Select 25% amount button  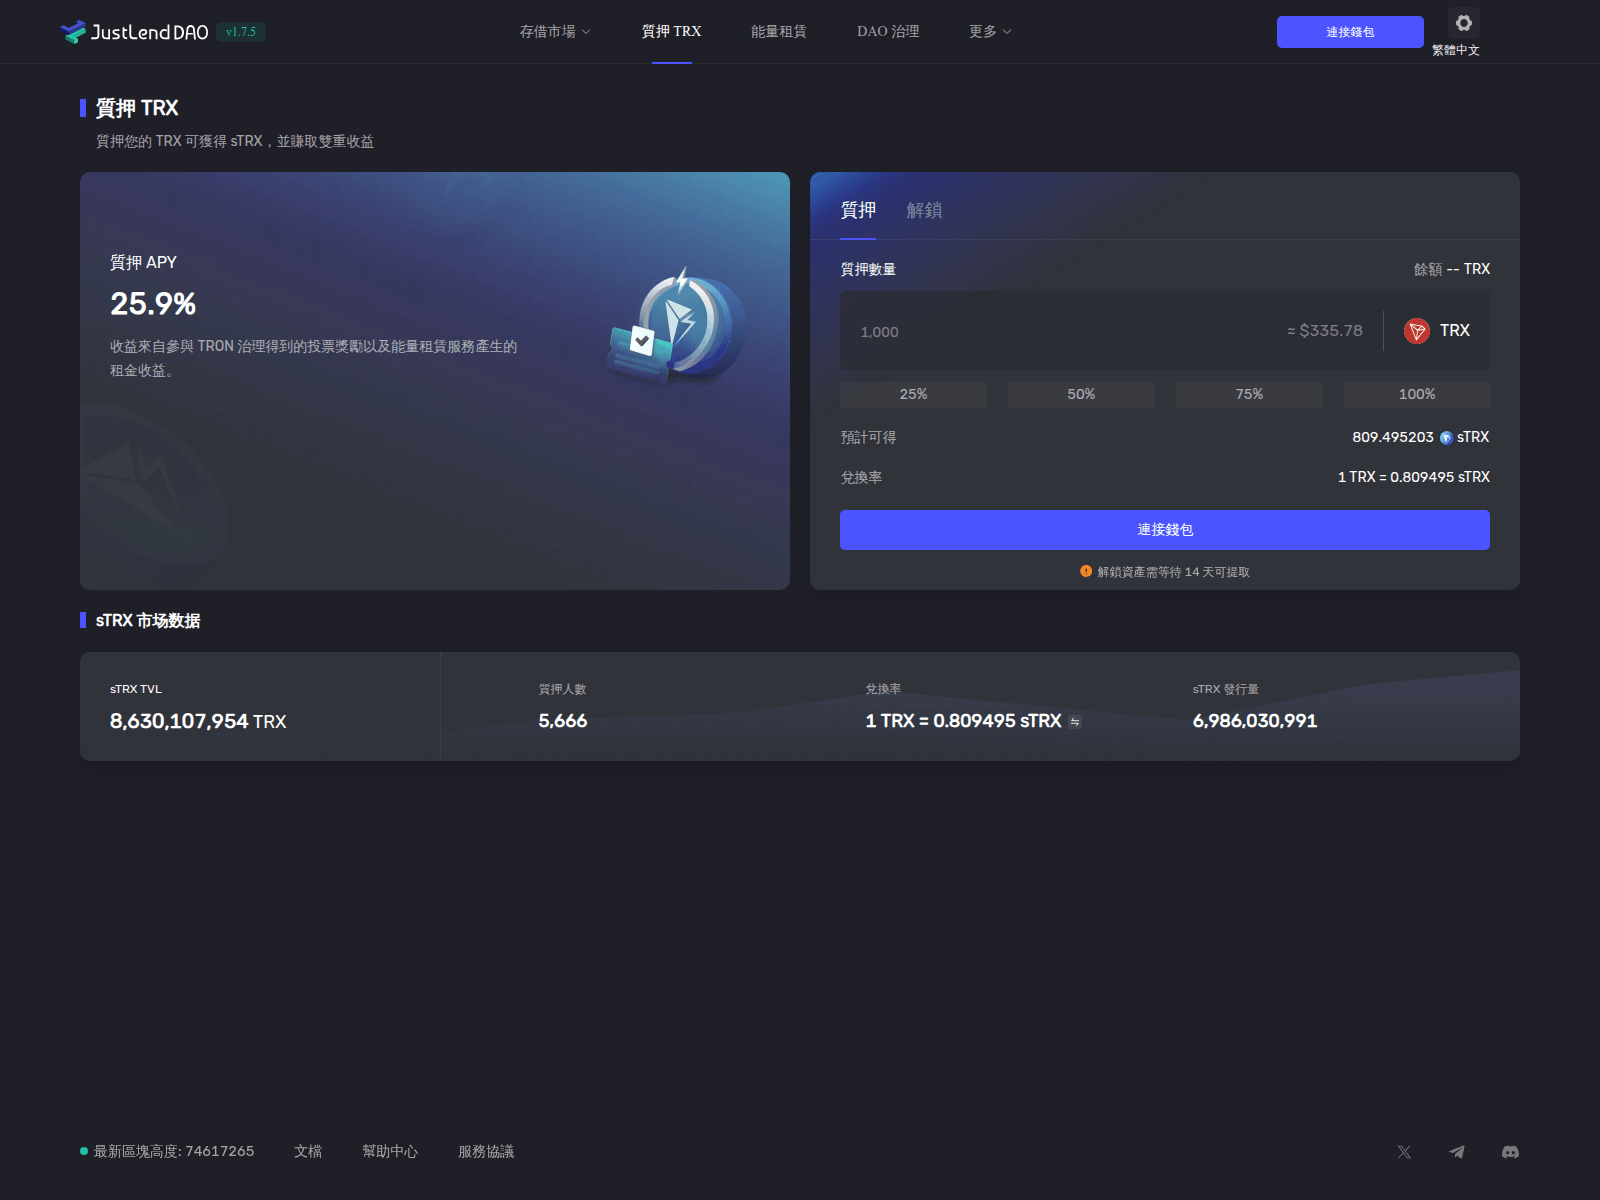point(913,394)
